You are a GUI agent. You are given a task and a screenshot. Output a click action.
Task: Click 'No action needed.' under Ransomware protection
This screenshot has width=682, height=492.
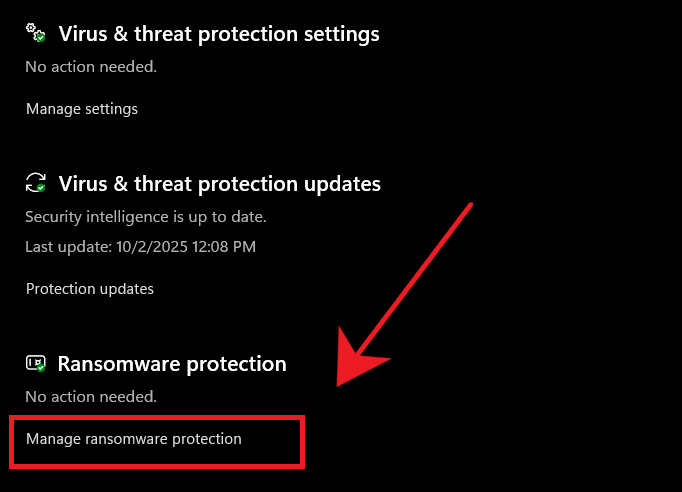click(91, 397)
